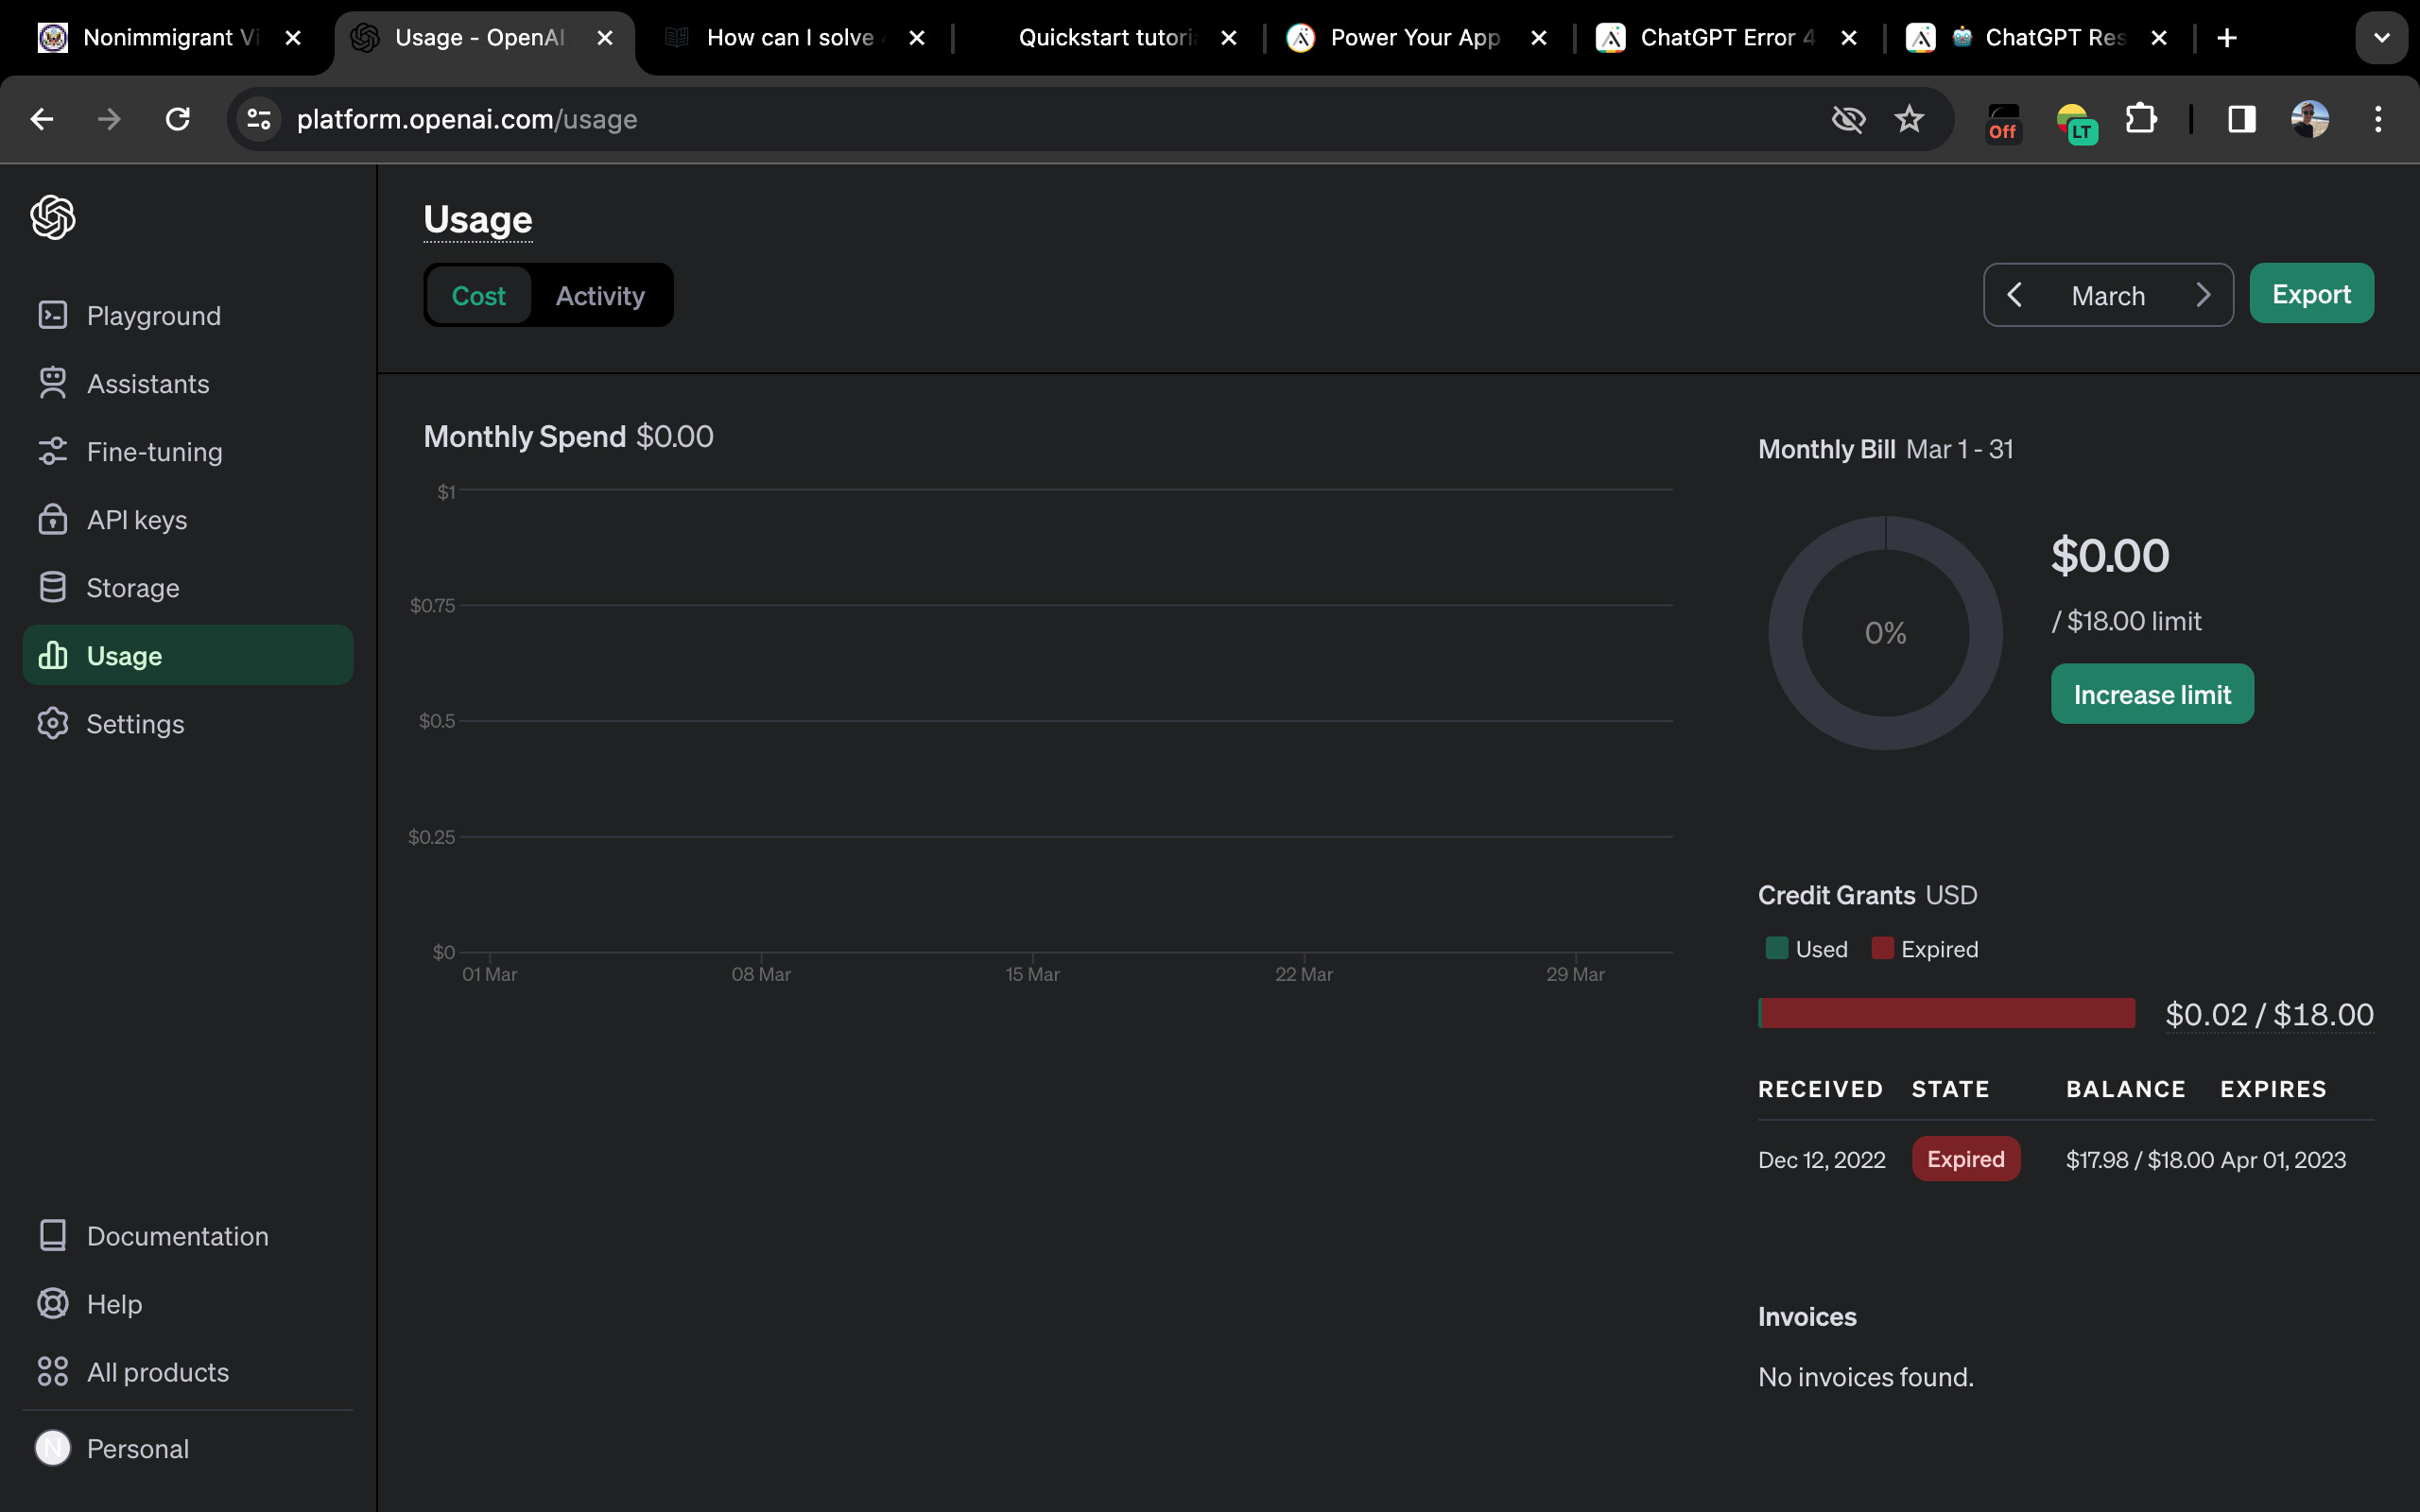This screenshot has height=1512, width=2420.
Task: Open the Assistants page
Action: pyautogui.click(x=147, y=384)
